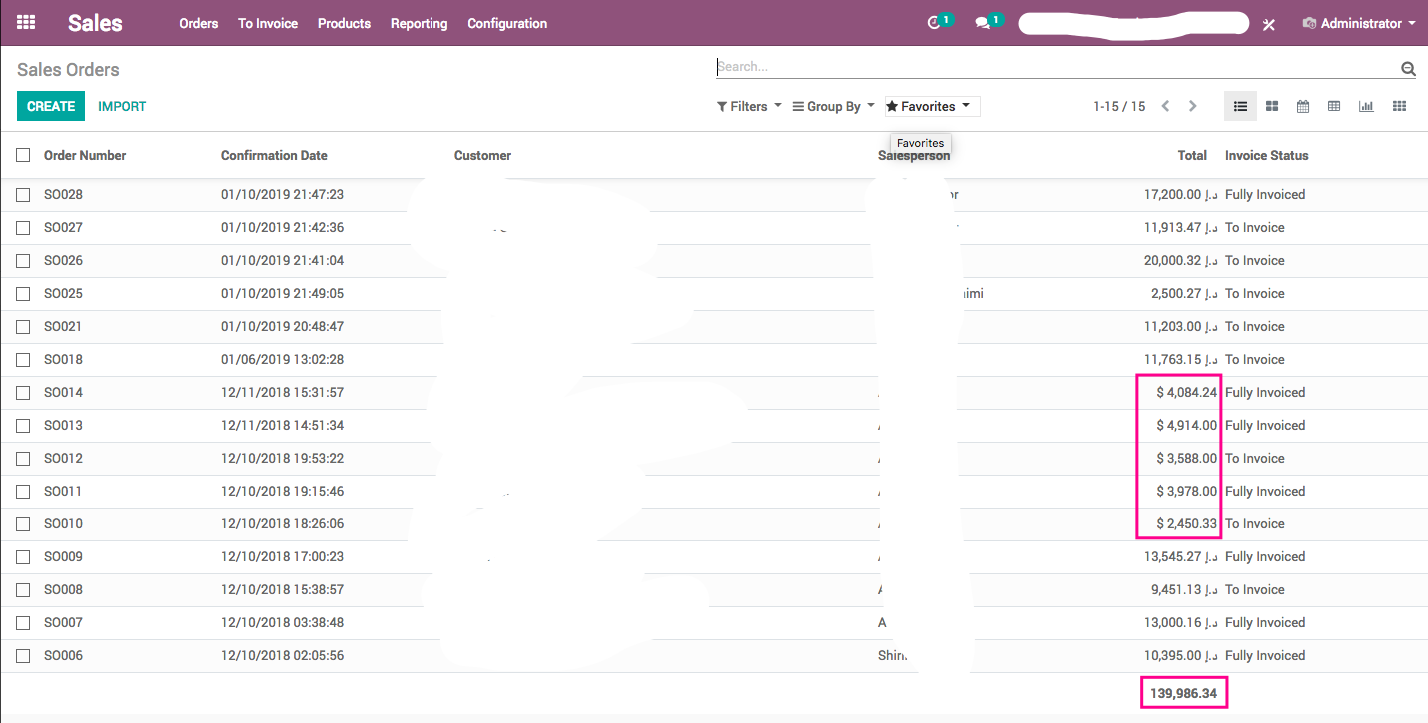Click the date 12/10/2018 02:05:56
This screenshot has height=723, width=1428.
[282, 656]
